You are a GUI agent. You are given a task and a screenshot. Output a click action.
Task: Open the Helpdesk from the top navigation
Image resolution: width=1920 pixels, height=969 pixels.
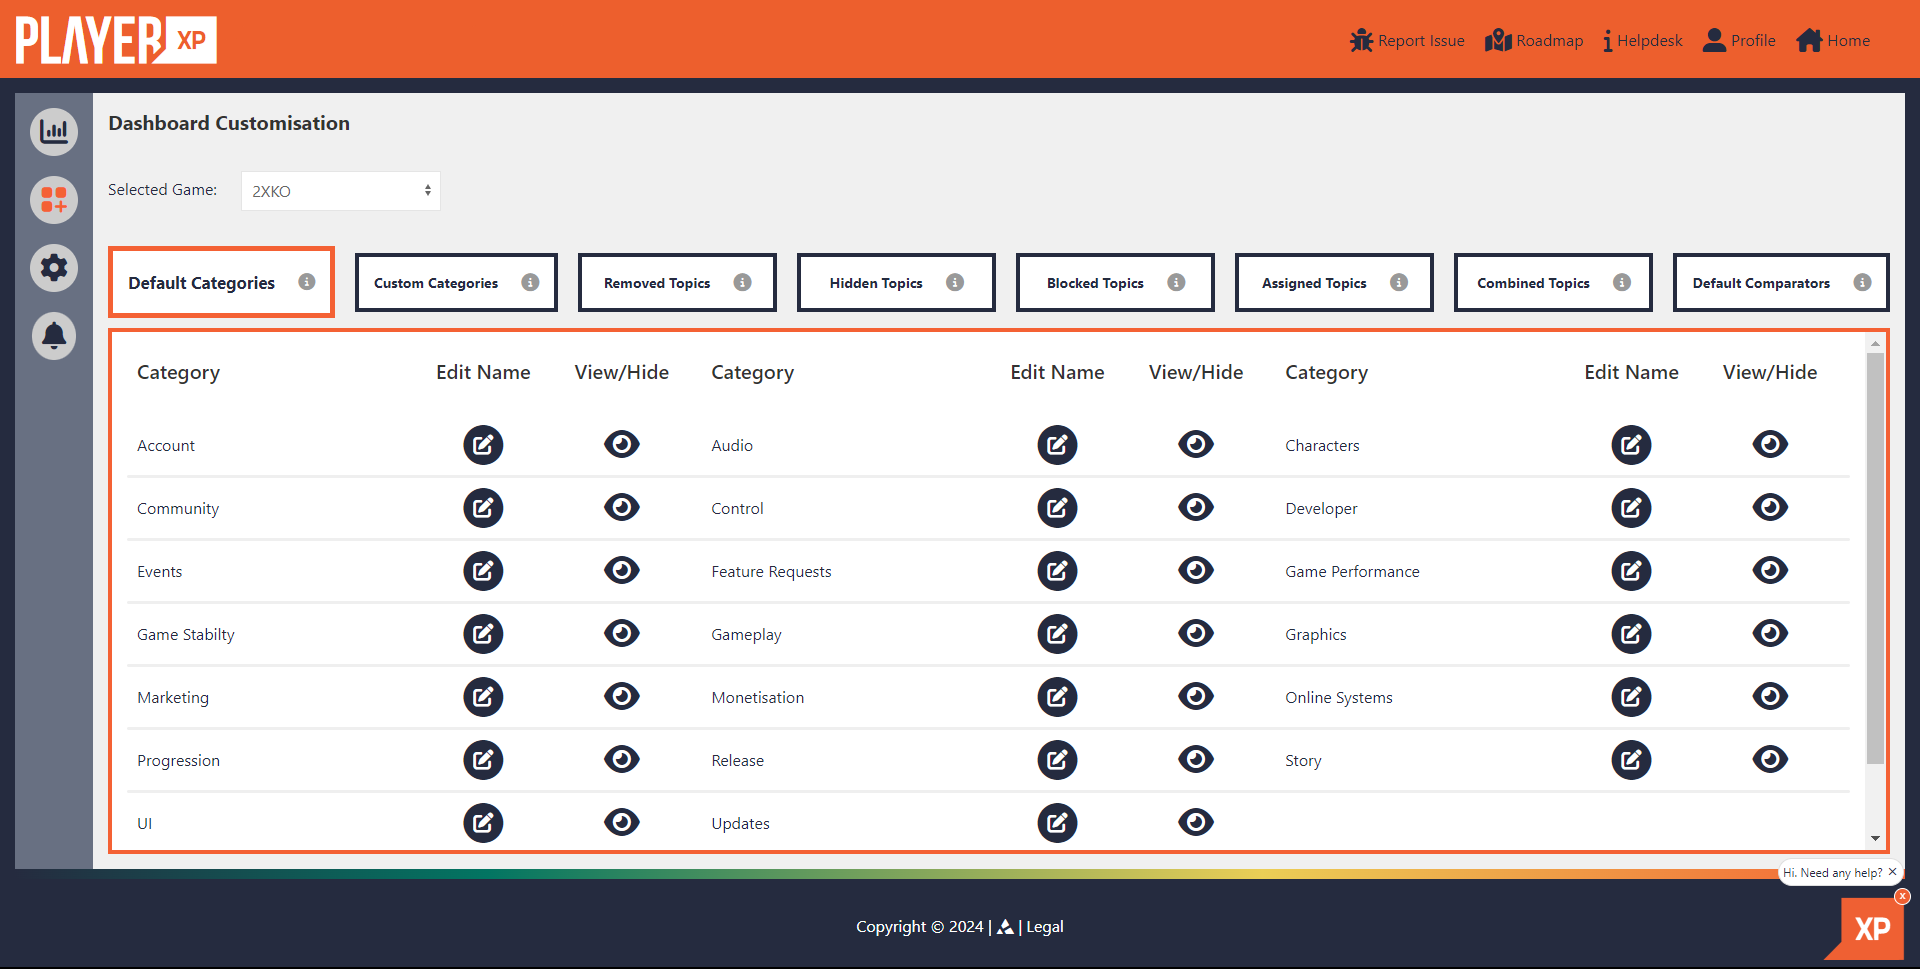1642,40
